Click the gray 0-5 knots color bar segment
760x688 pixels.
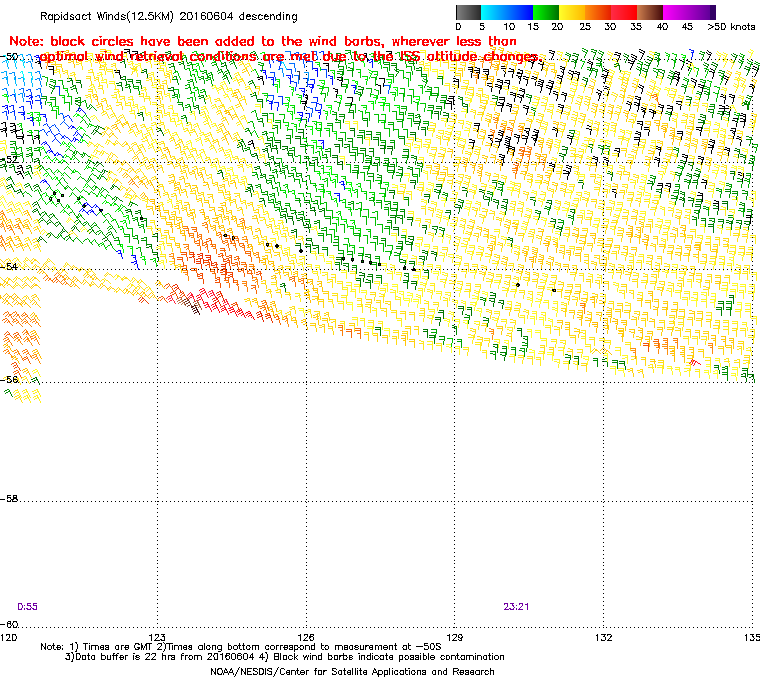[468, 12]
